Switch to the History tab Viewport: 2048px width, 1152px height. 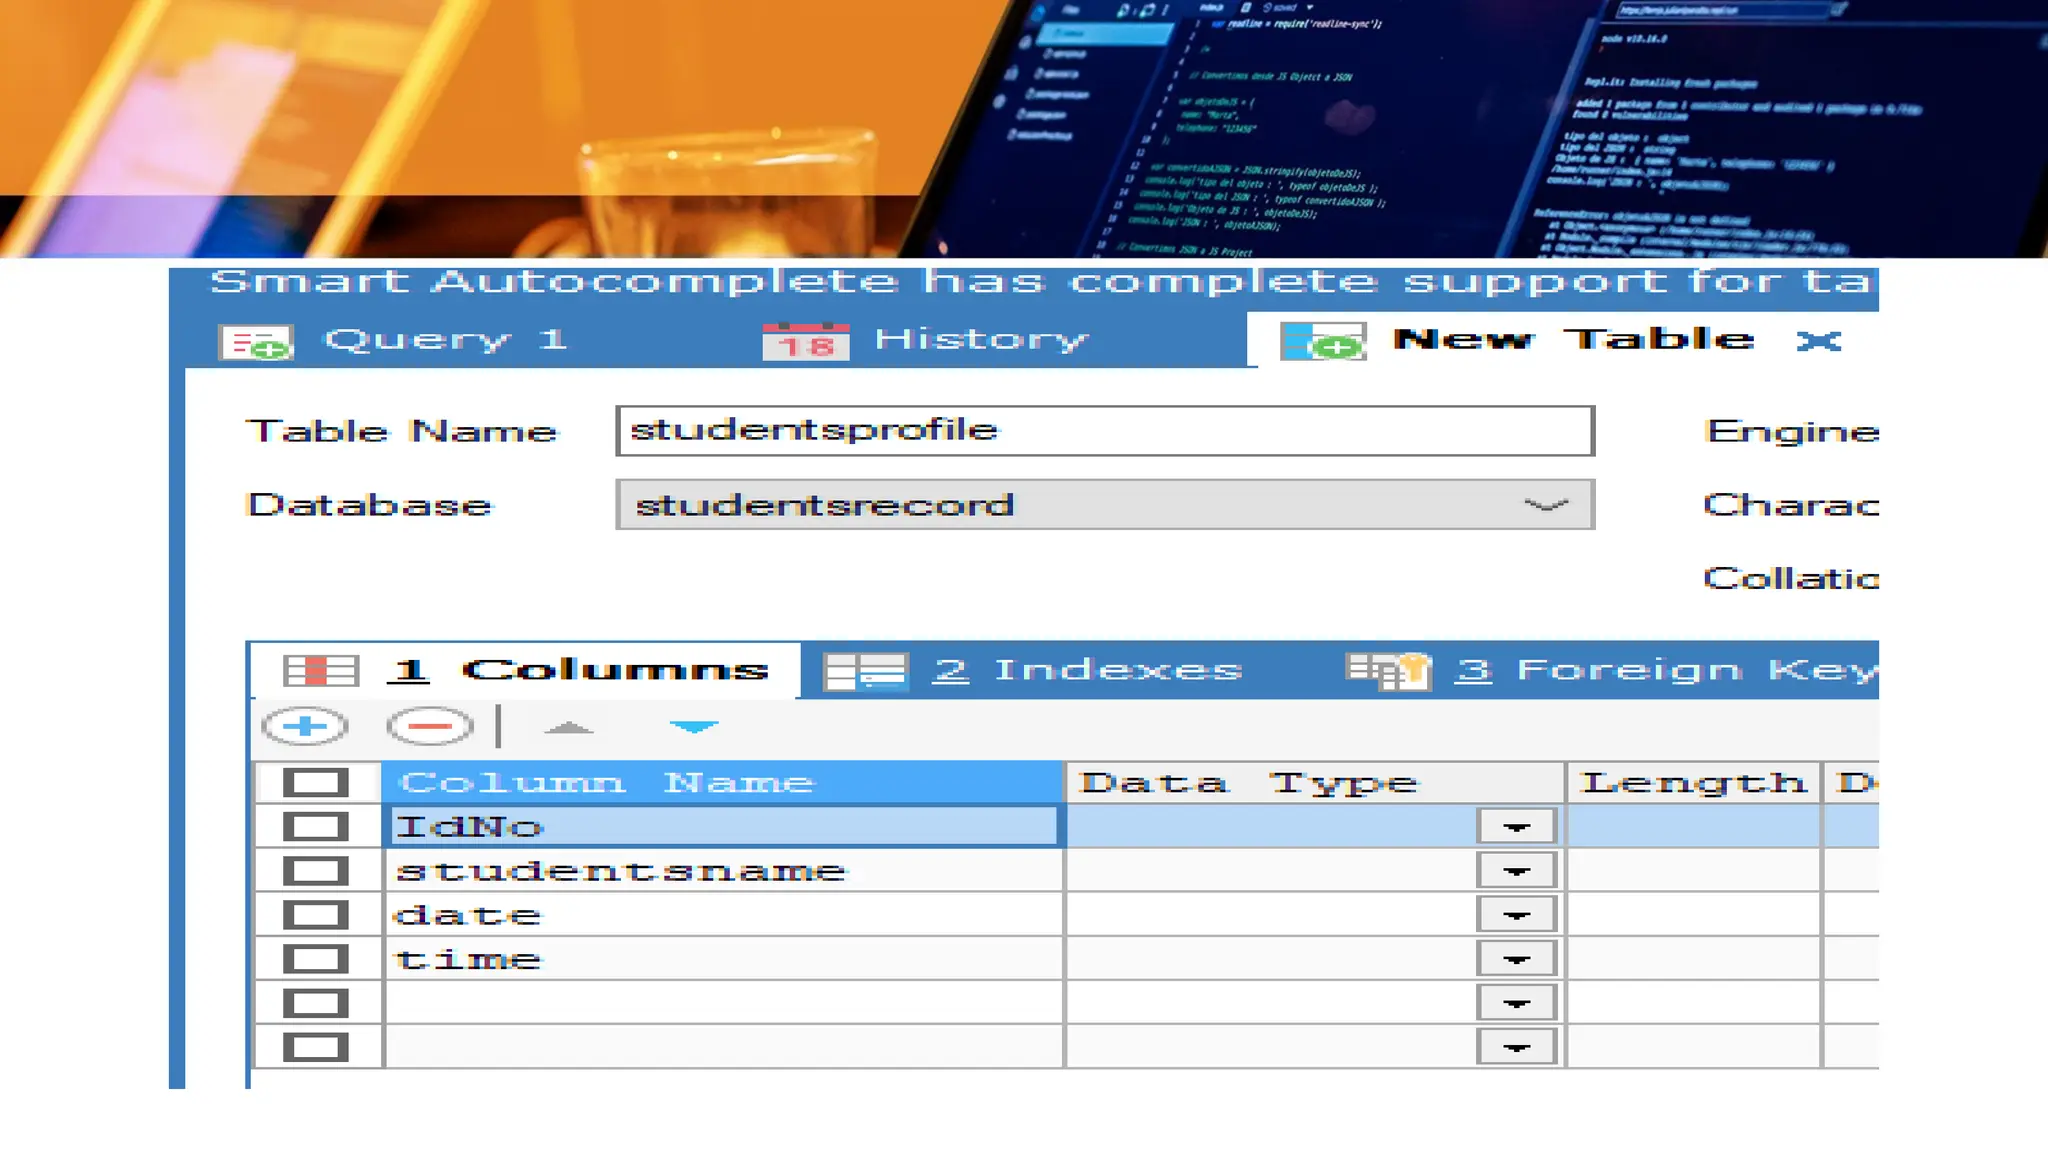tap(980, 340)
